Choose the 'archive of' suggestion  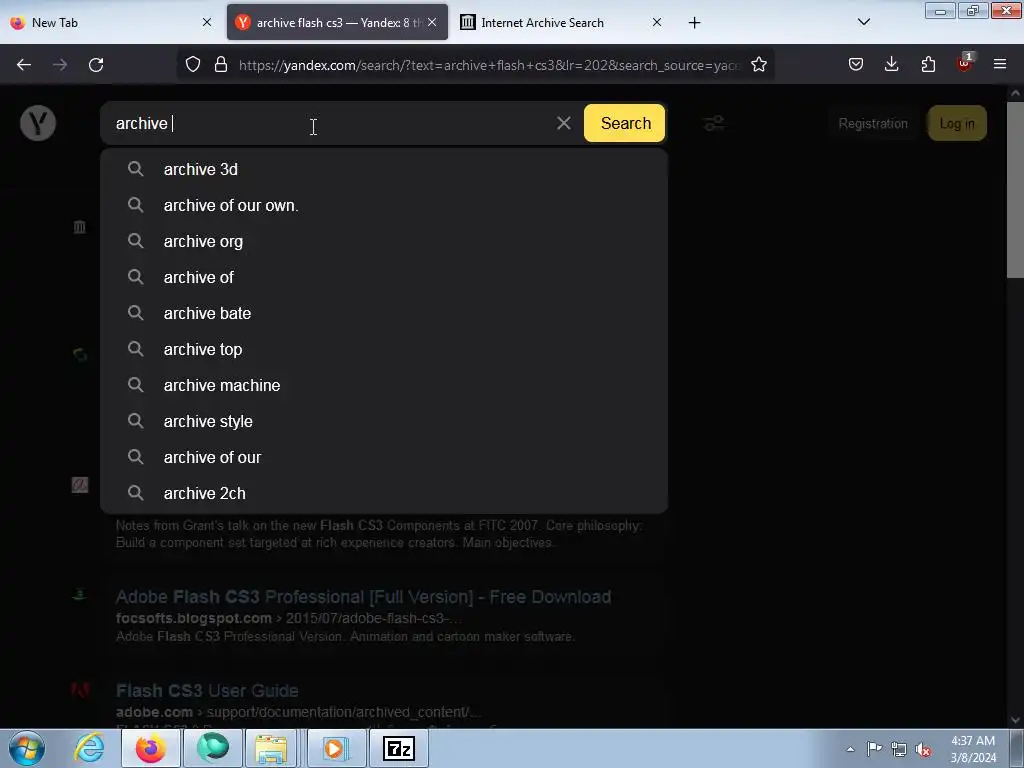coord(384,277)
